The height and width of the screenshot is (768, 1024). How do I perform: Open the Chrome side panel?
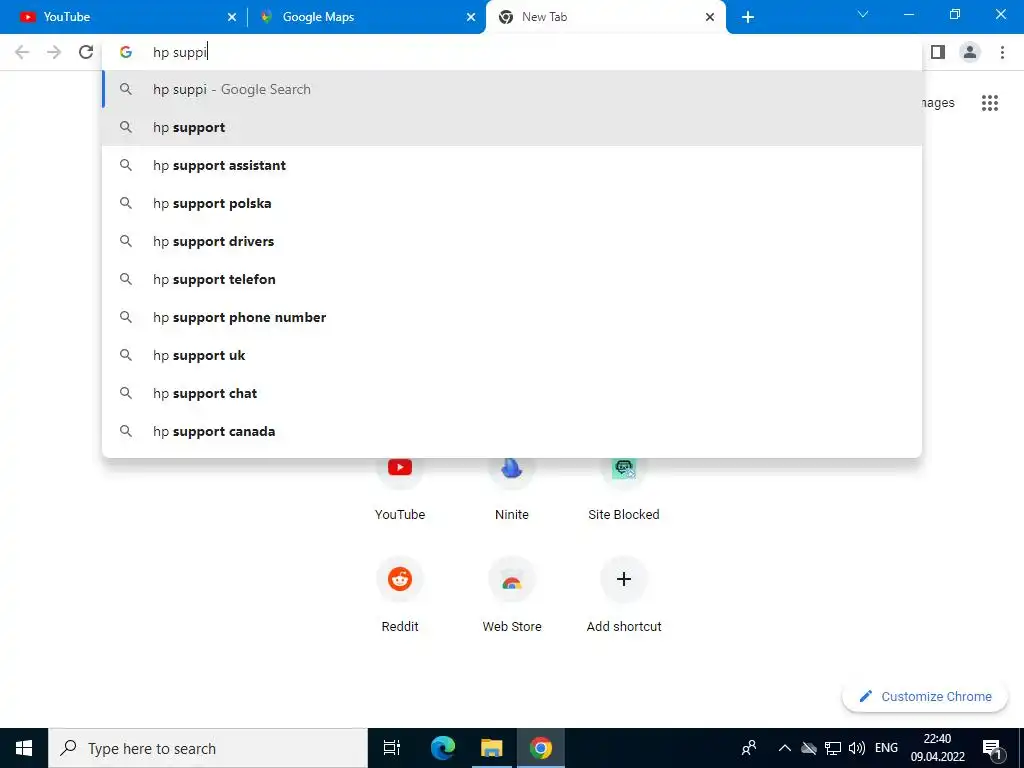[x=938, y=52]
